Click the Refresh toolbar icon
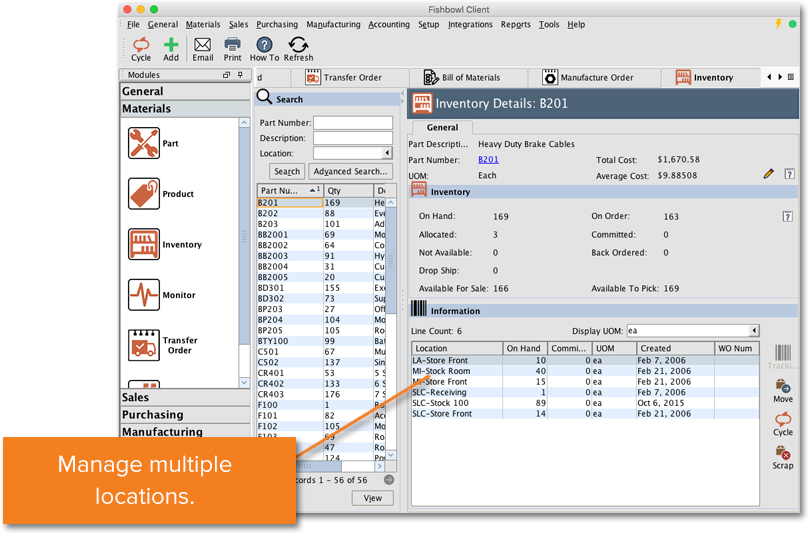Screen dimensions: 809x534 (298, 50)
